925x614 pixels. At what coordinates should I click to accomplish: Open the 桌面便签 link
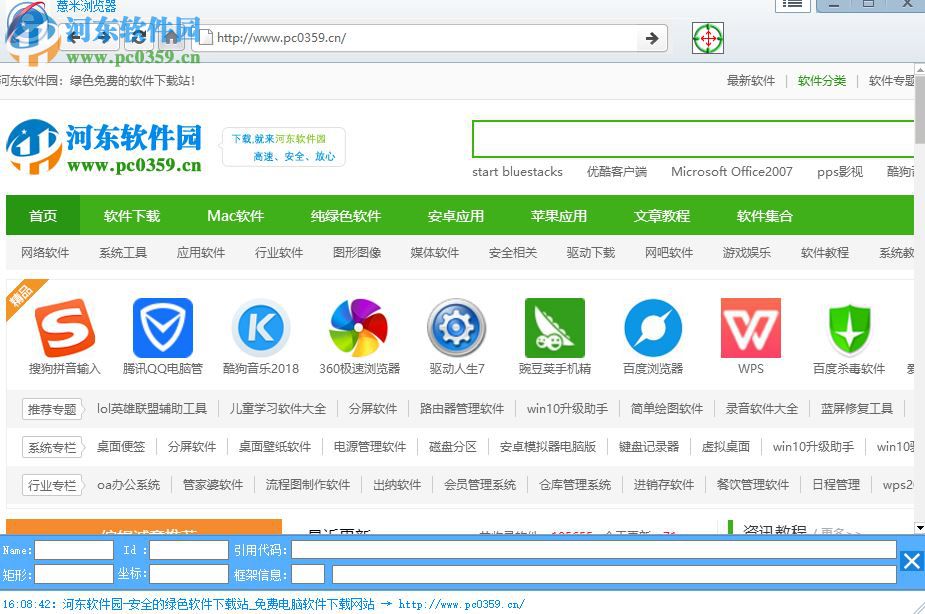click(121, 446)
